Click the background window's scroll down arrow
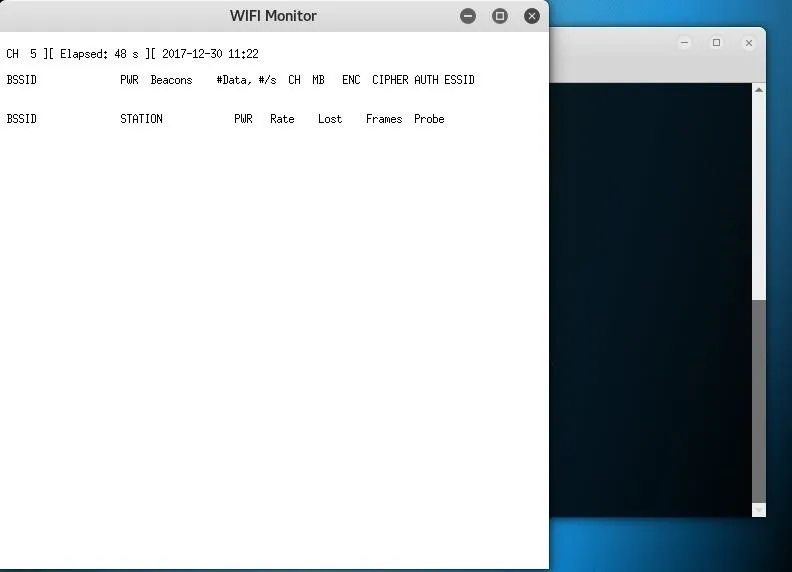Image resolution: width=792 pixels, height=572 pixels. click(x=759, y=510)
